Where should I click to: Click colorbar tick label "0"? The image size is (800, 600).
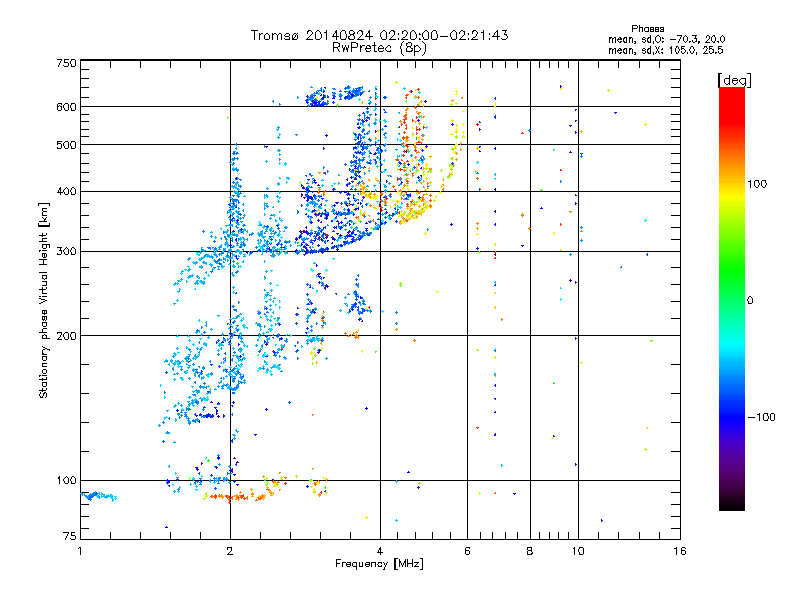[750, 301]
